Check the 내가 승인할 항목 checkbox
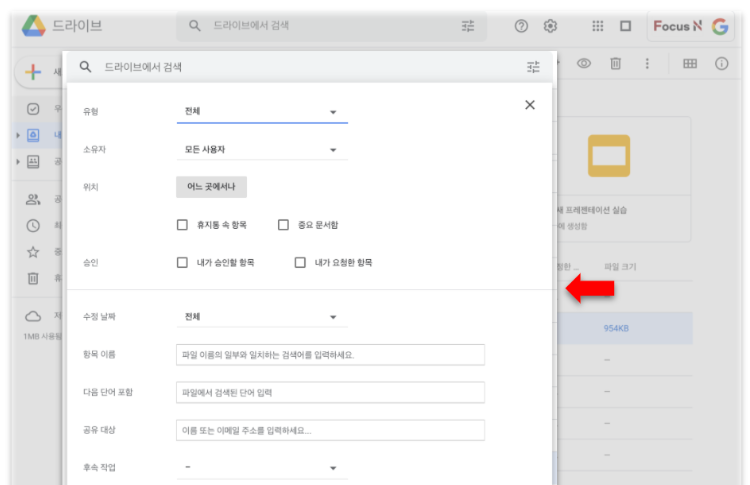Screen dimensions: 750x485 (x=182, y=263)
